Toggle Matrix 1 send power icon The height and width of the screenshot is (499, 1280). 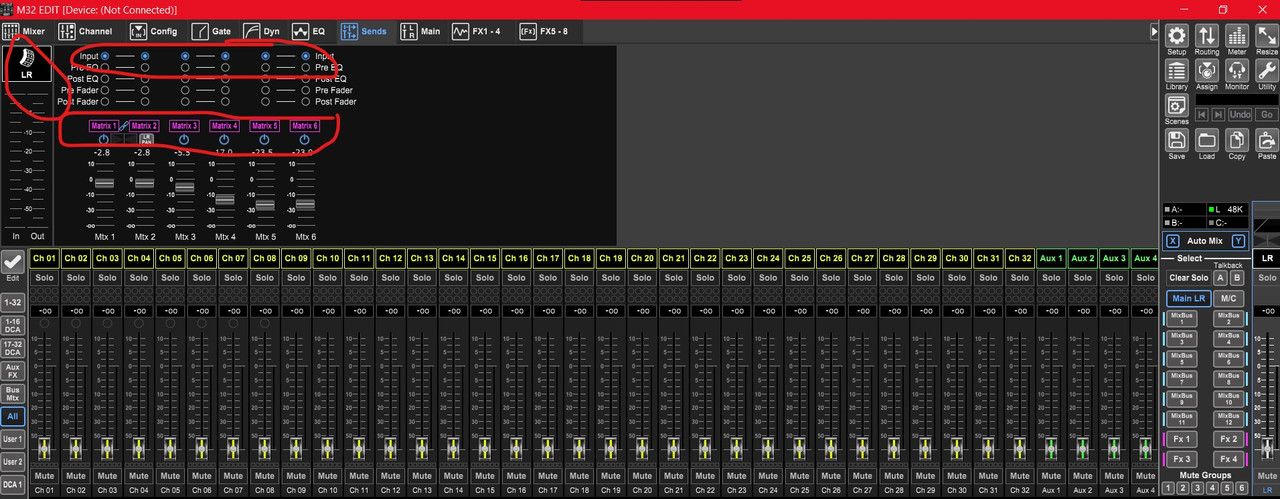pos(104,140)
